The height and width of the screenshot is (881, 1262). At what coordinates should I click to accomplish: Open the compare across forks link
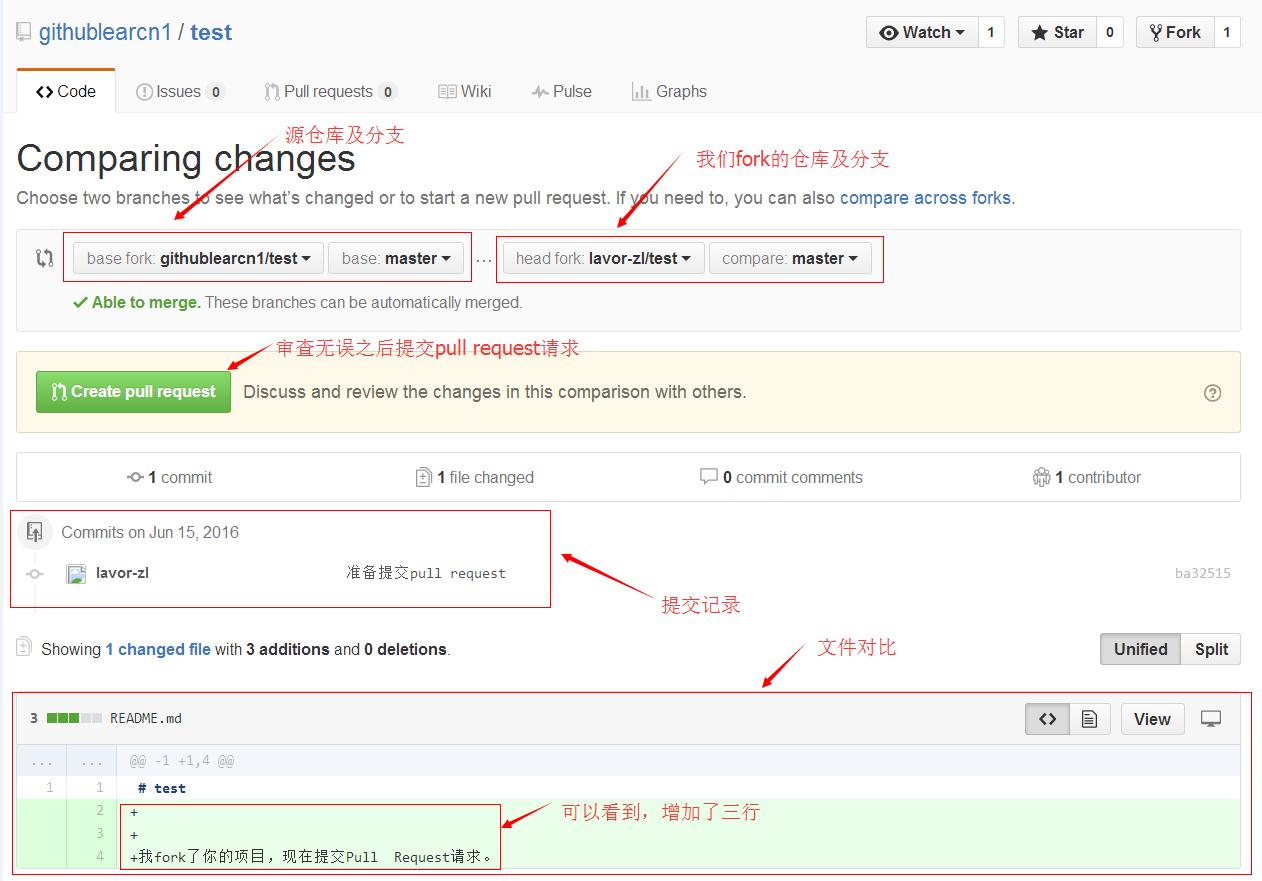tap(925, 197)
